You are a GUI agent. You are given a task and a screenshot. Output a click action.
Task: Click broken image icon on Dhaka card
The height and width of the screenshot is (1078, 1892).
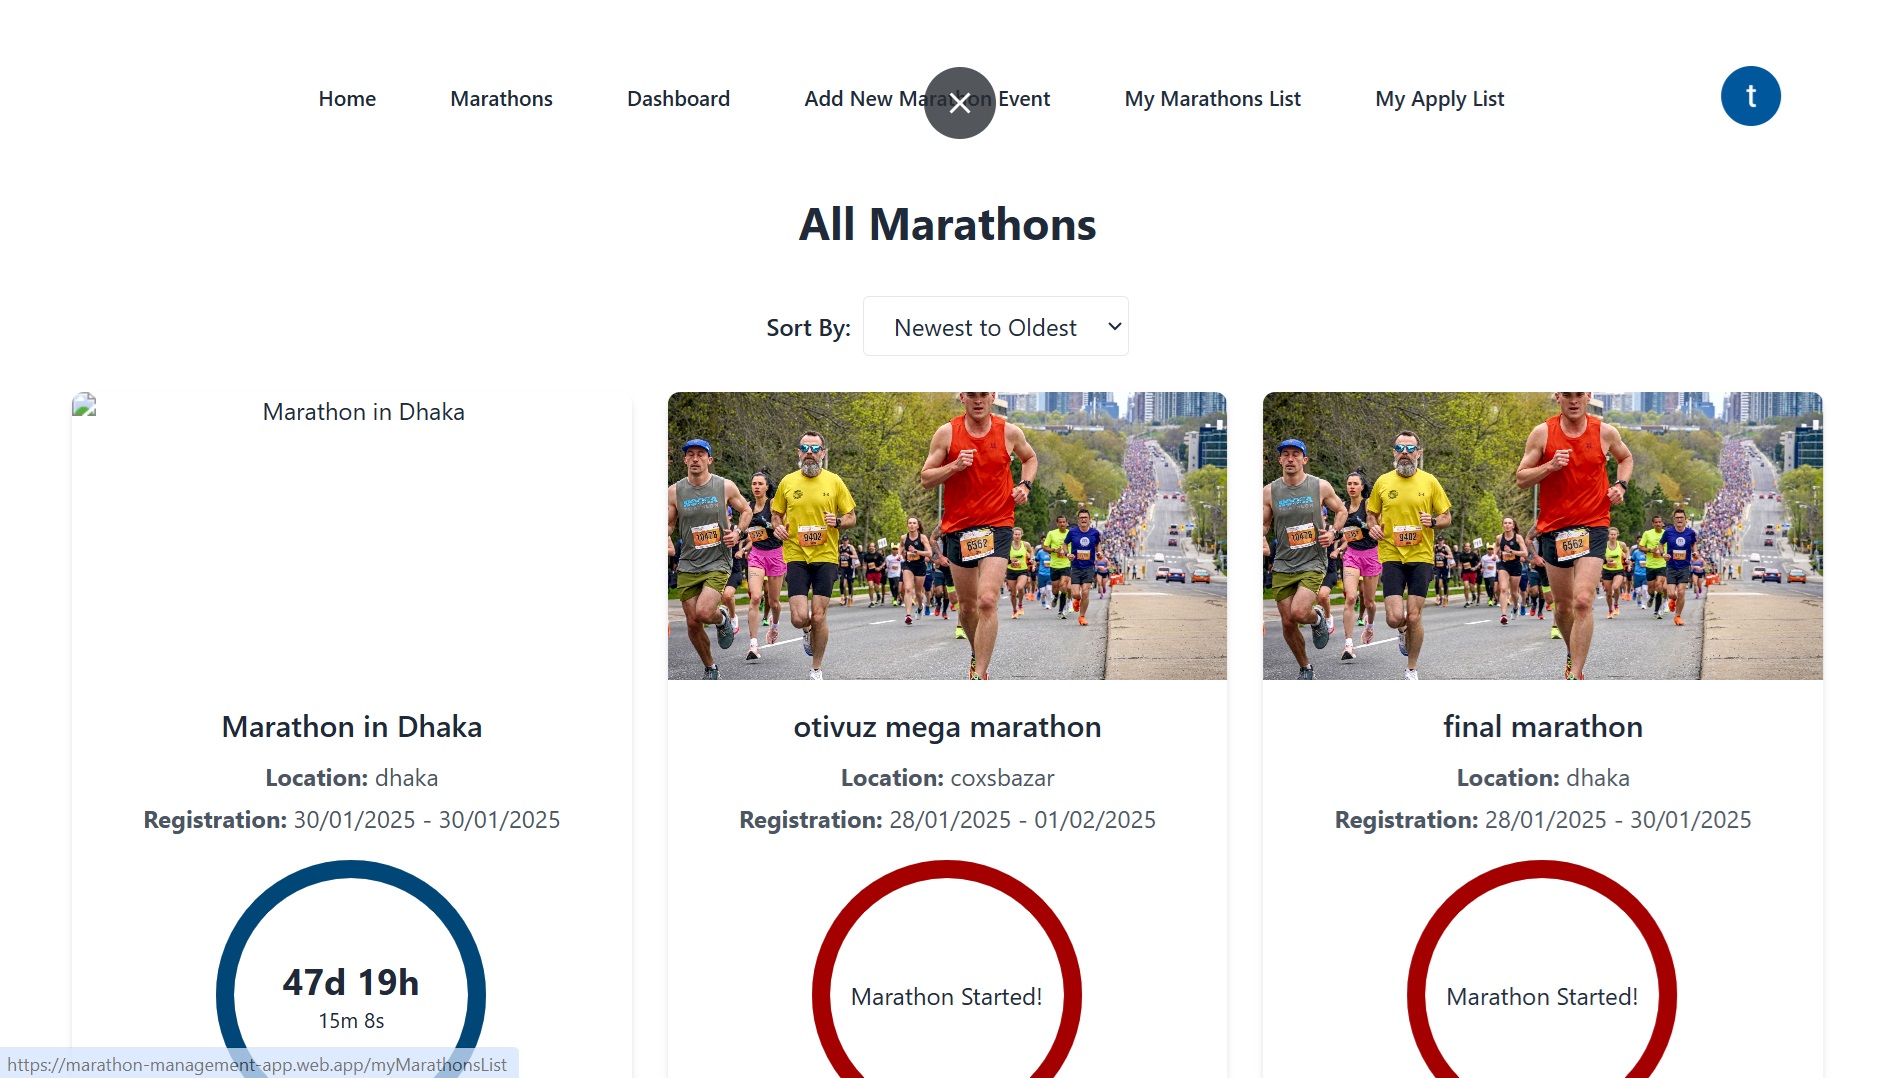(85, 405)
